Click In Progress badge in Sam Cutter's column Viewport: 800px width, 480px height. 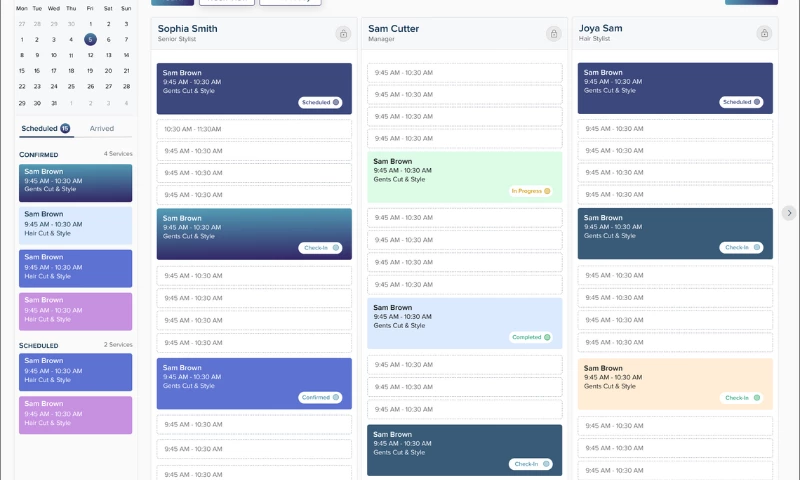point(531,191)
